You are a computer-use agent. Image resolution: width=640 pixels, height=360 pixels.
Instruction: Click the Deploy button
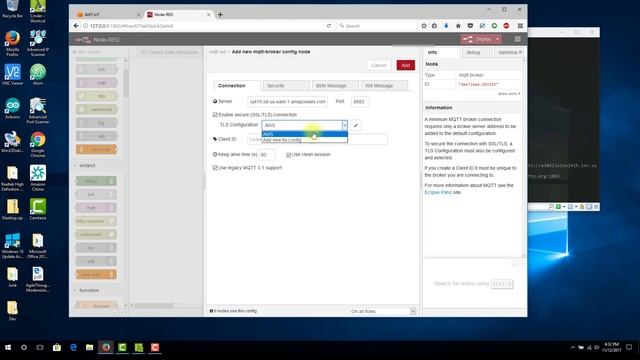tap(478, 39)
